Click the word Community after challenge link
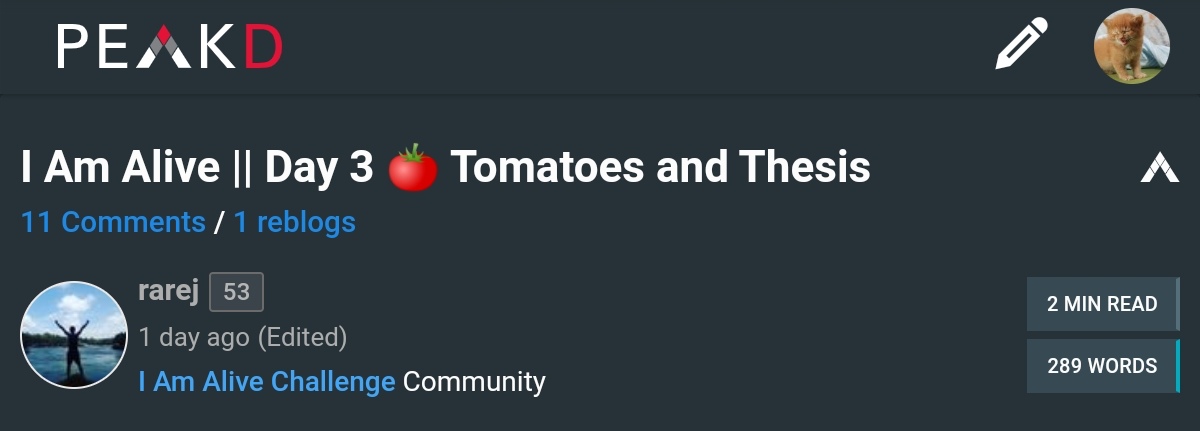The width and height of the screenshot is (1200, 431). tap(474, 381)
